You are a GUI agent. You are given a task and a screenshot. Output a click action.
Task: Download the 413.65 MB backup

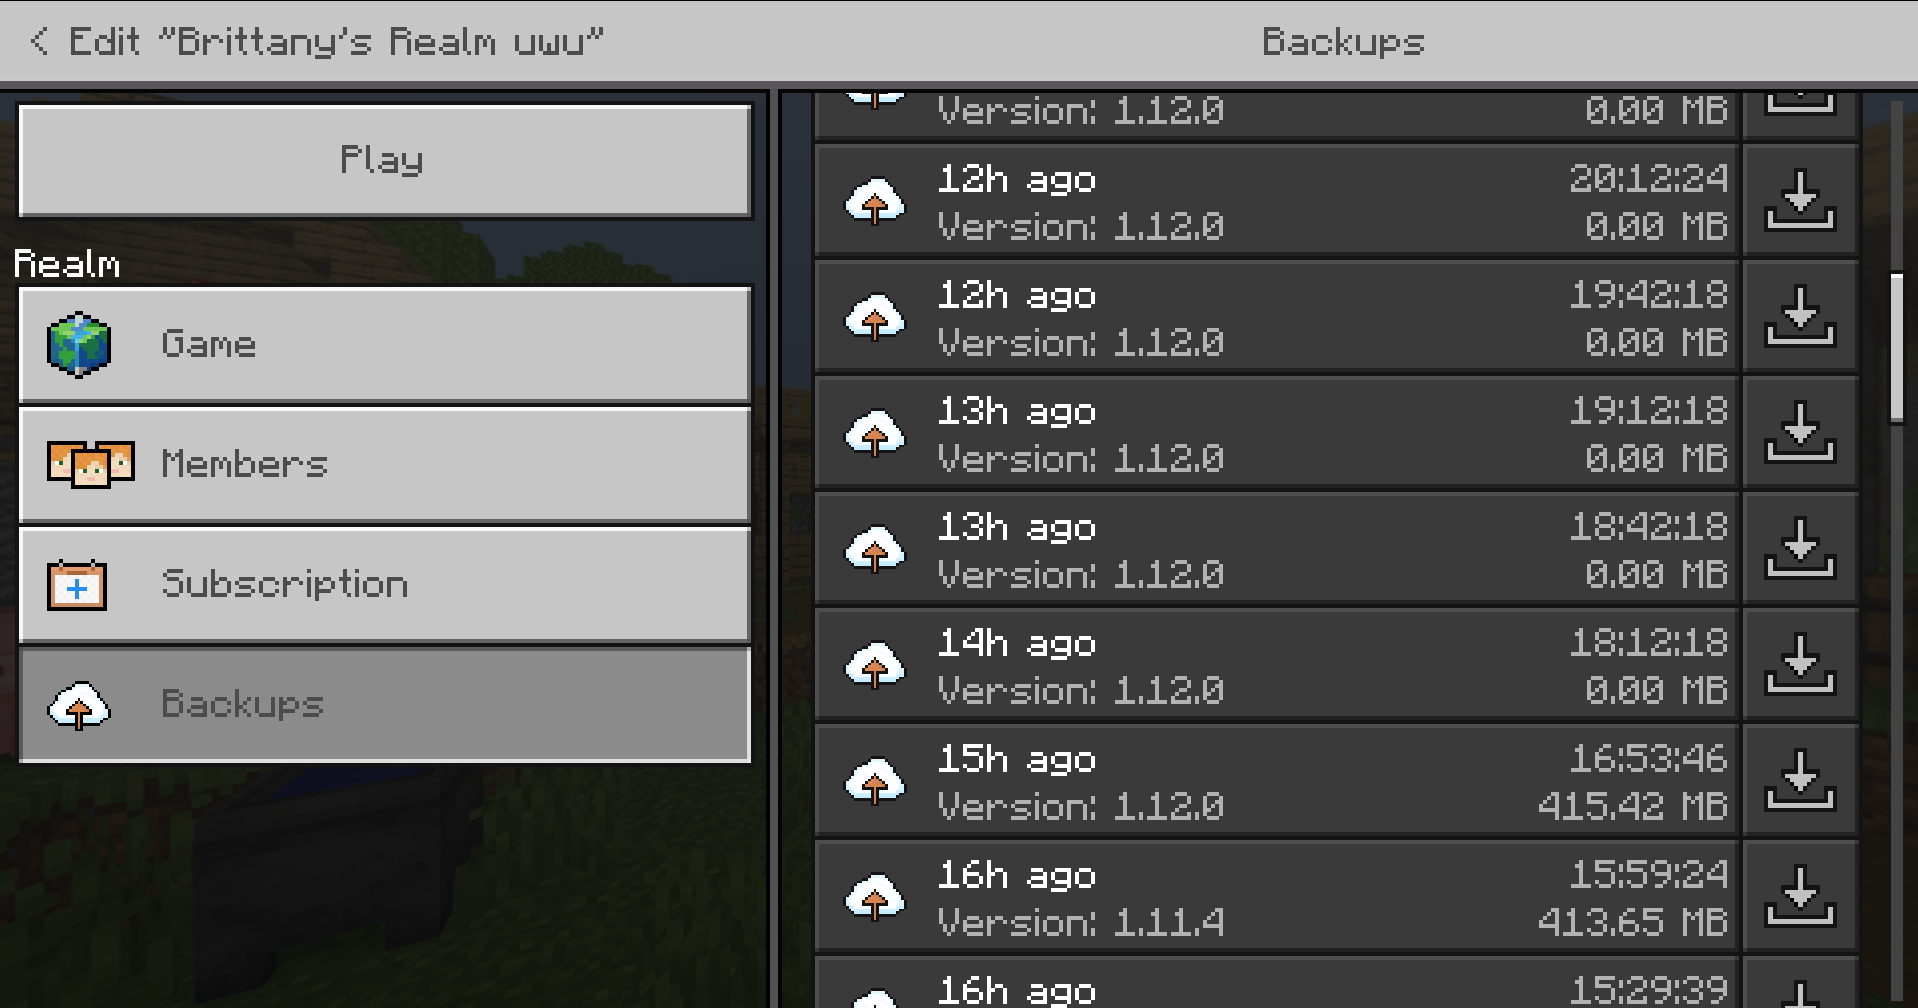[x=1800, y=896]
